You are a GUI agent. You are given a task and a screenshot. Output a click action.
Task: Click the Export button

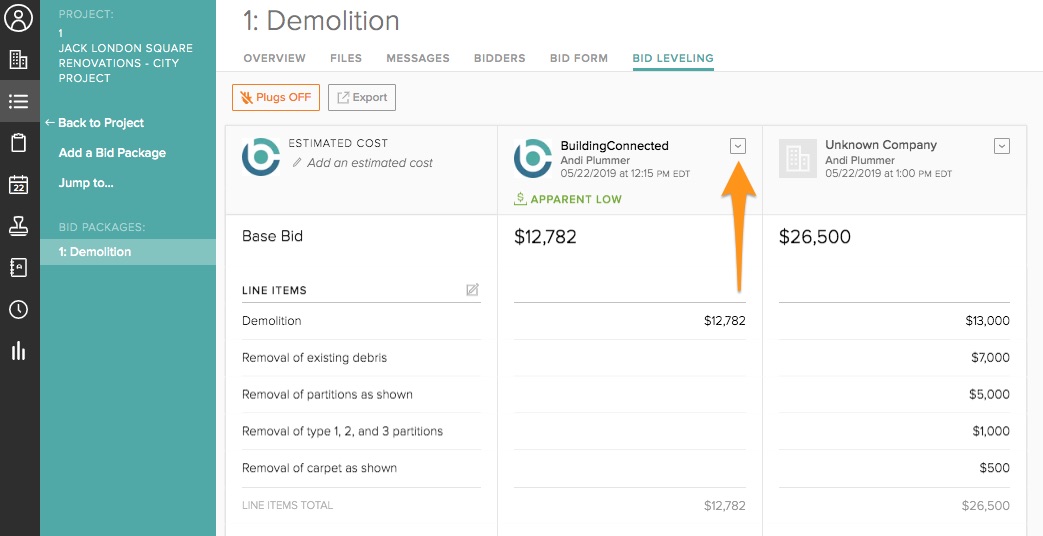[362, 97]
